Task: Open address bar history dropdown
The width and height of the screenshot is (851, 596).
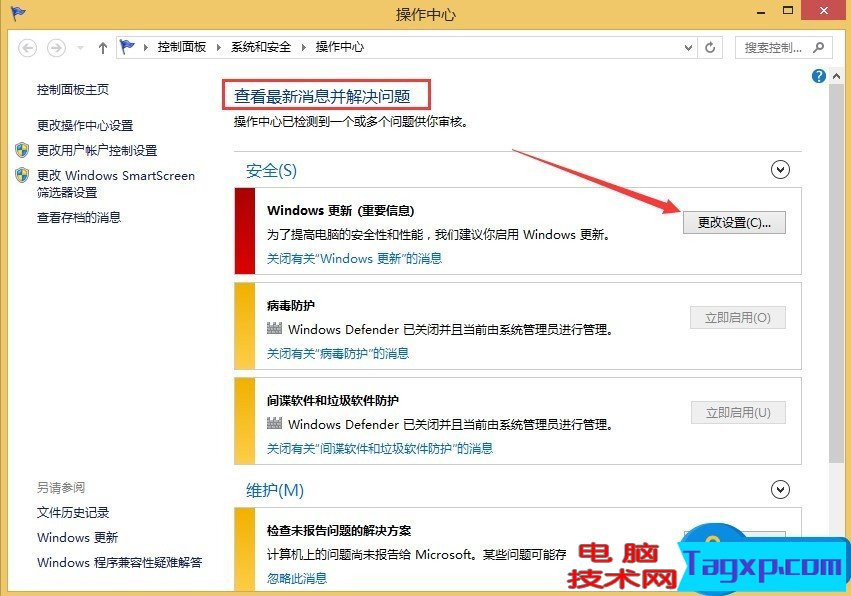Action: click(x=688, y=48)
